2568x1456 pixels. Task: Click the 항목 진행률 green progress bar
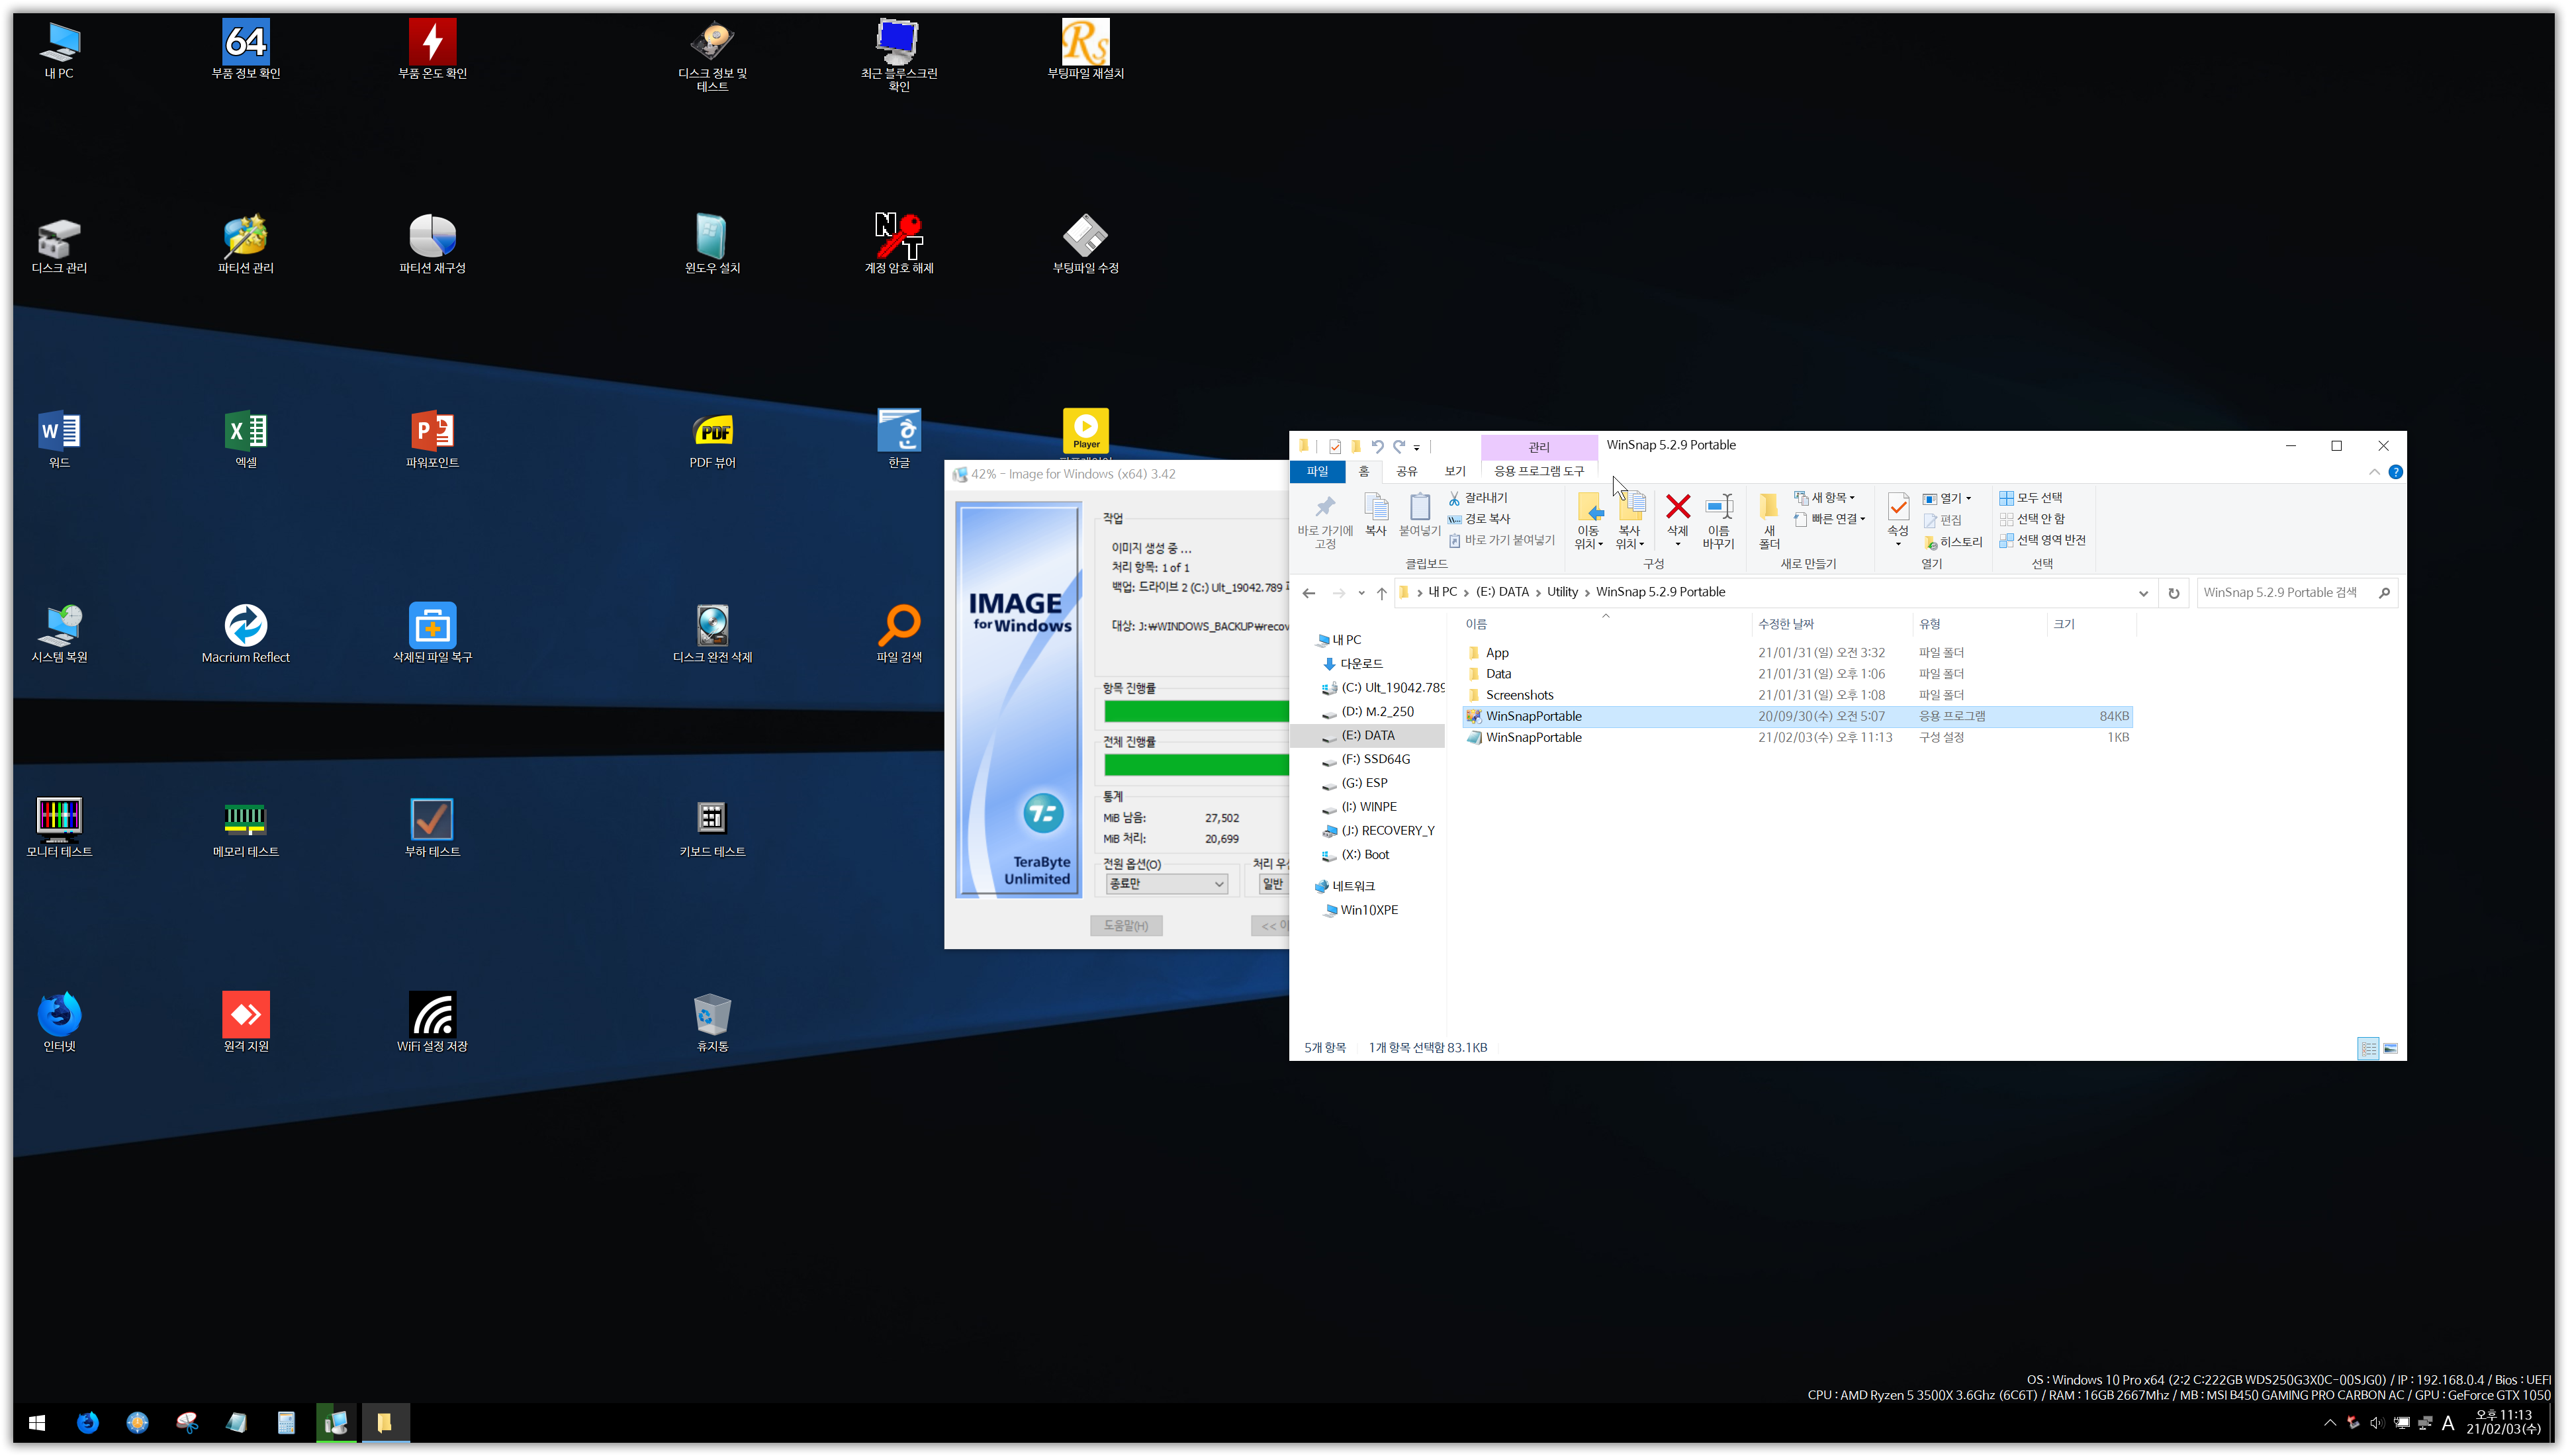[1196, 711]
